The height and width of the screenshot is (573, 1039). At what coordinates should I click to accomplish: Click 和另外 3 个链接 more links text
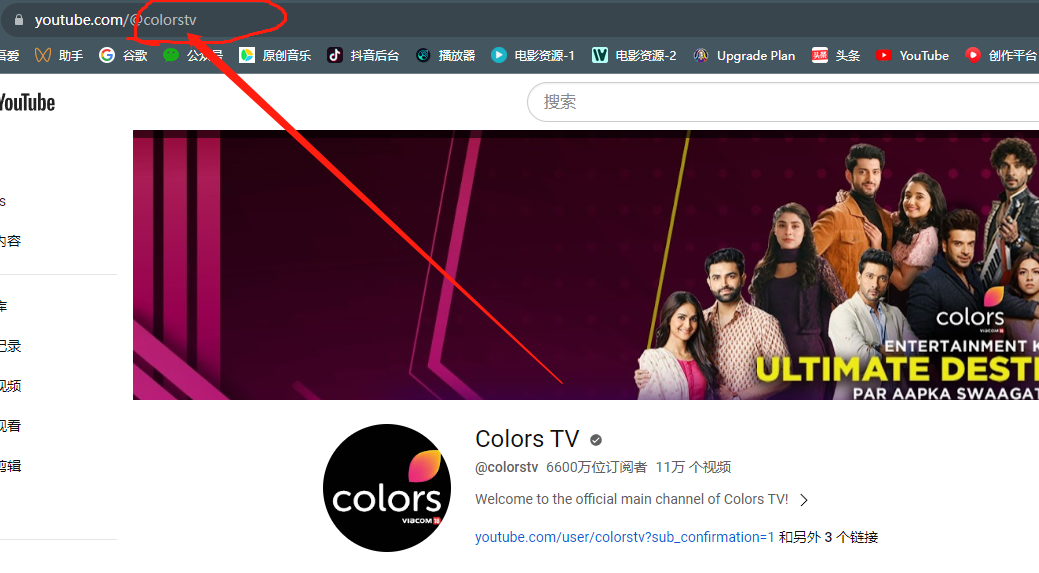828,537
